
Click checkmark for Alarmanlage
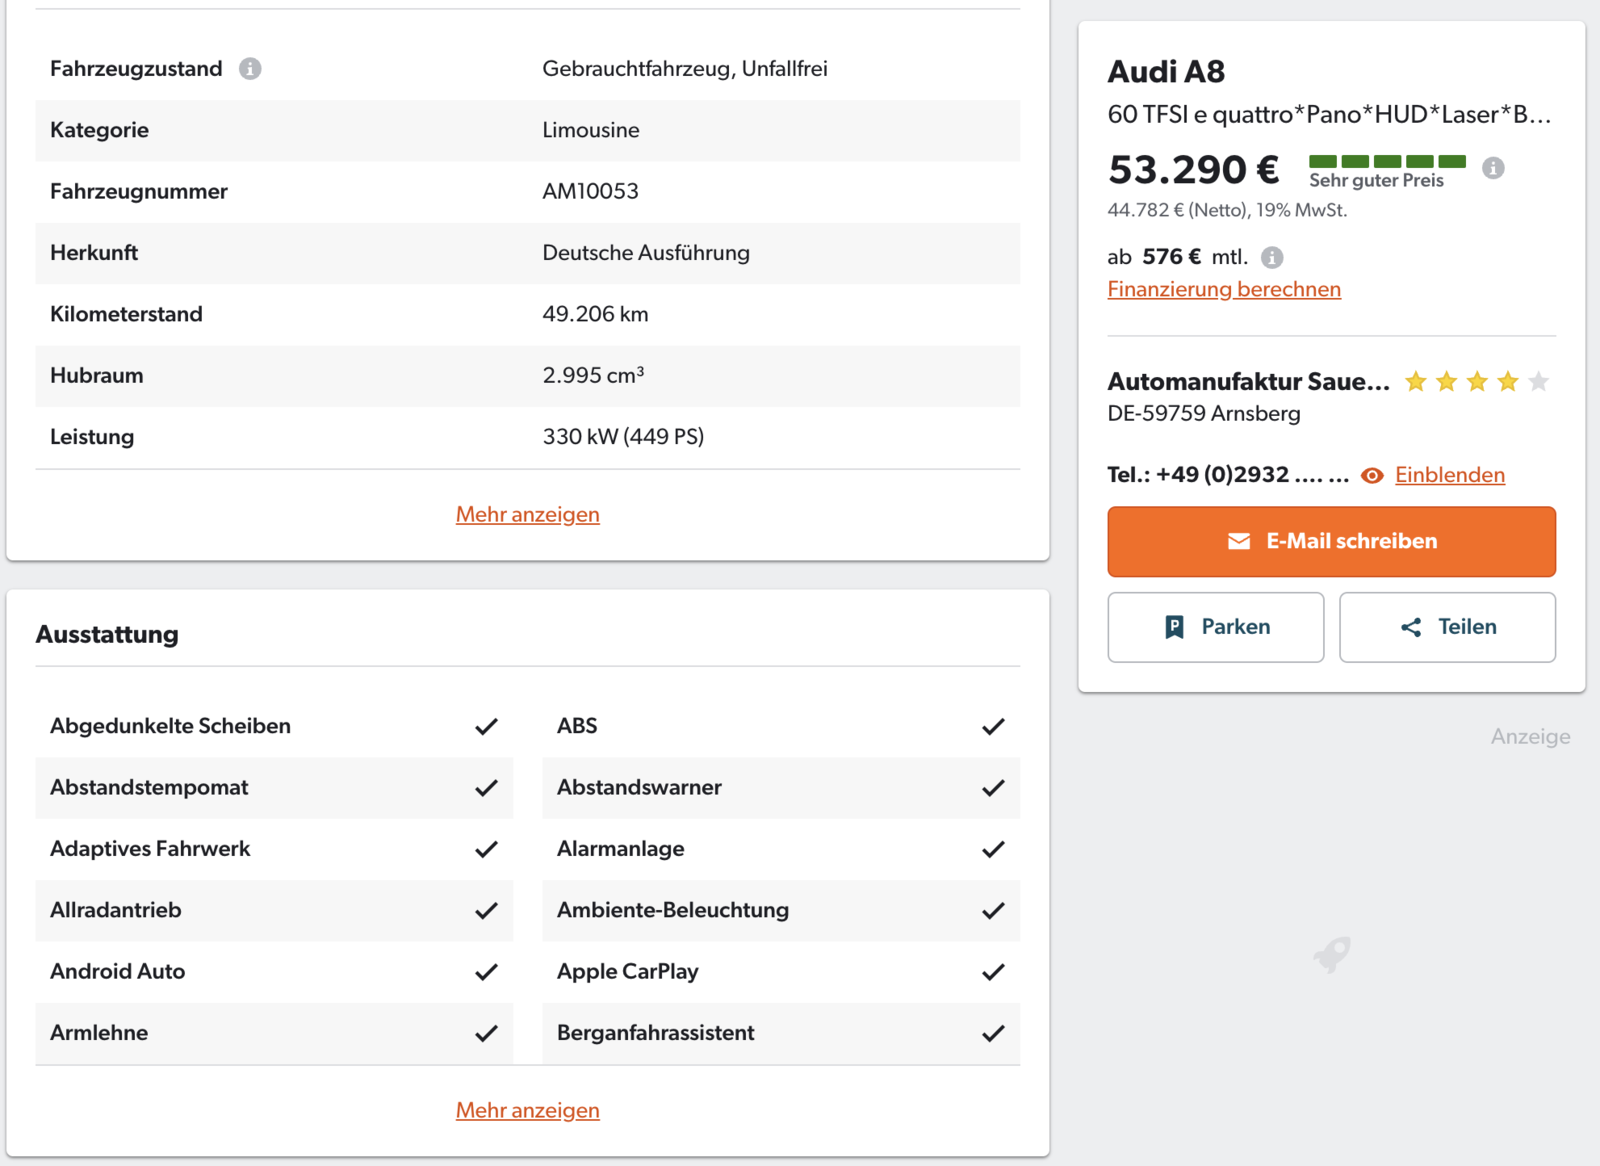(993, 849)
